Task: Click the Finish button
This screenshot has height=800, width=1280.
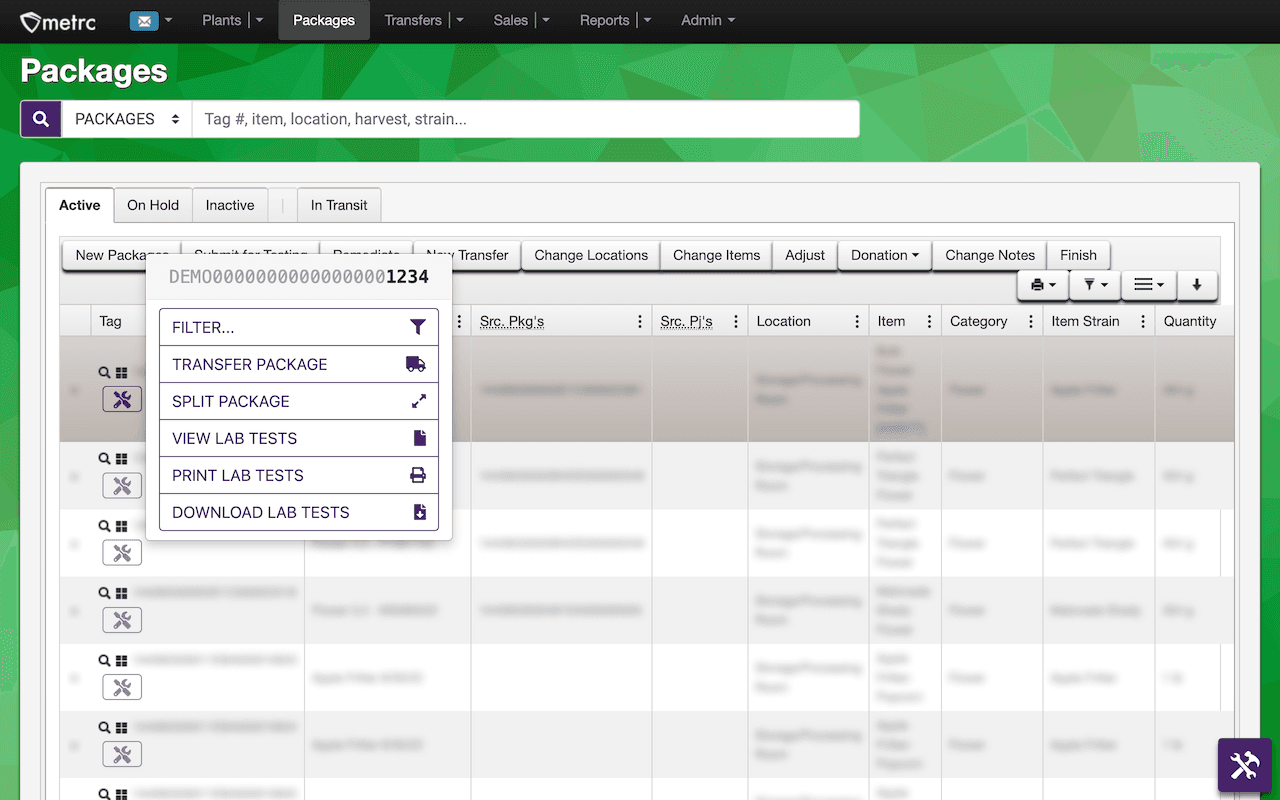Action: 1078,255
